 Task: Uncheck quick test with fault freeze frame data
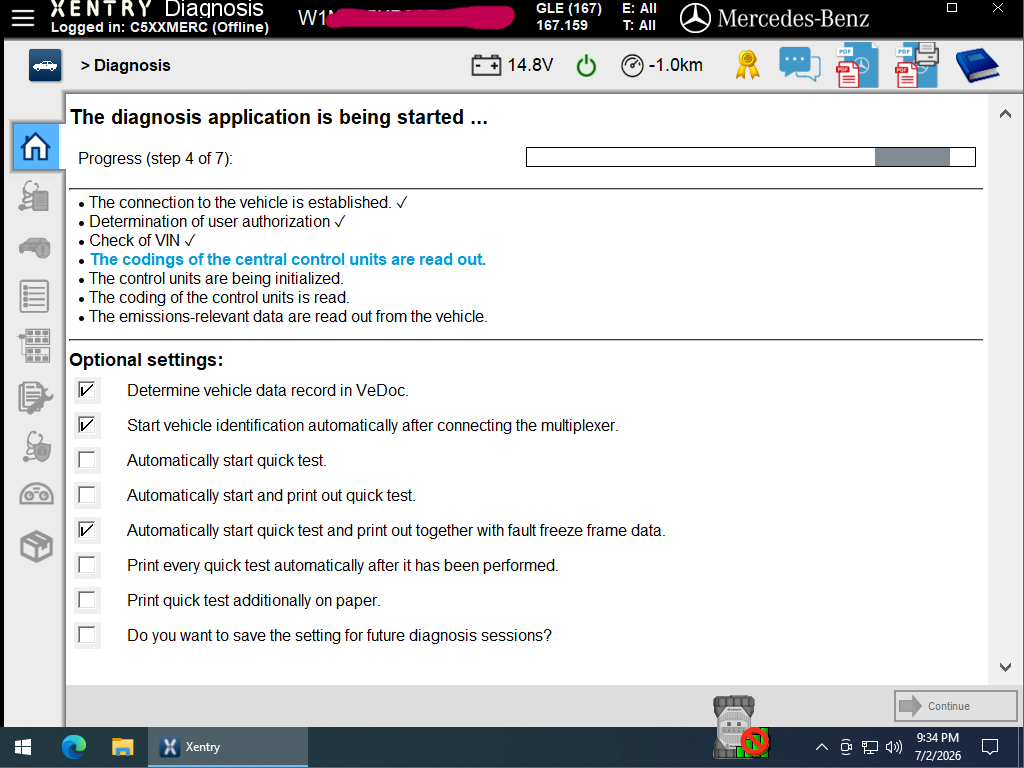coord(87,530)
